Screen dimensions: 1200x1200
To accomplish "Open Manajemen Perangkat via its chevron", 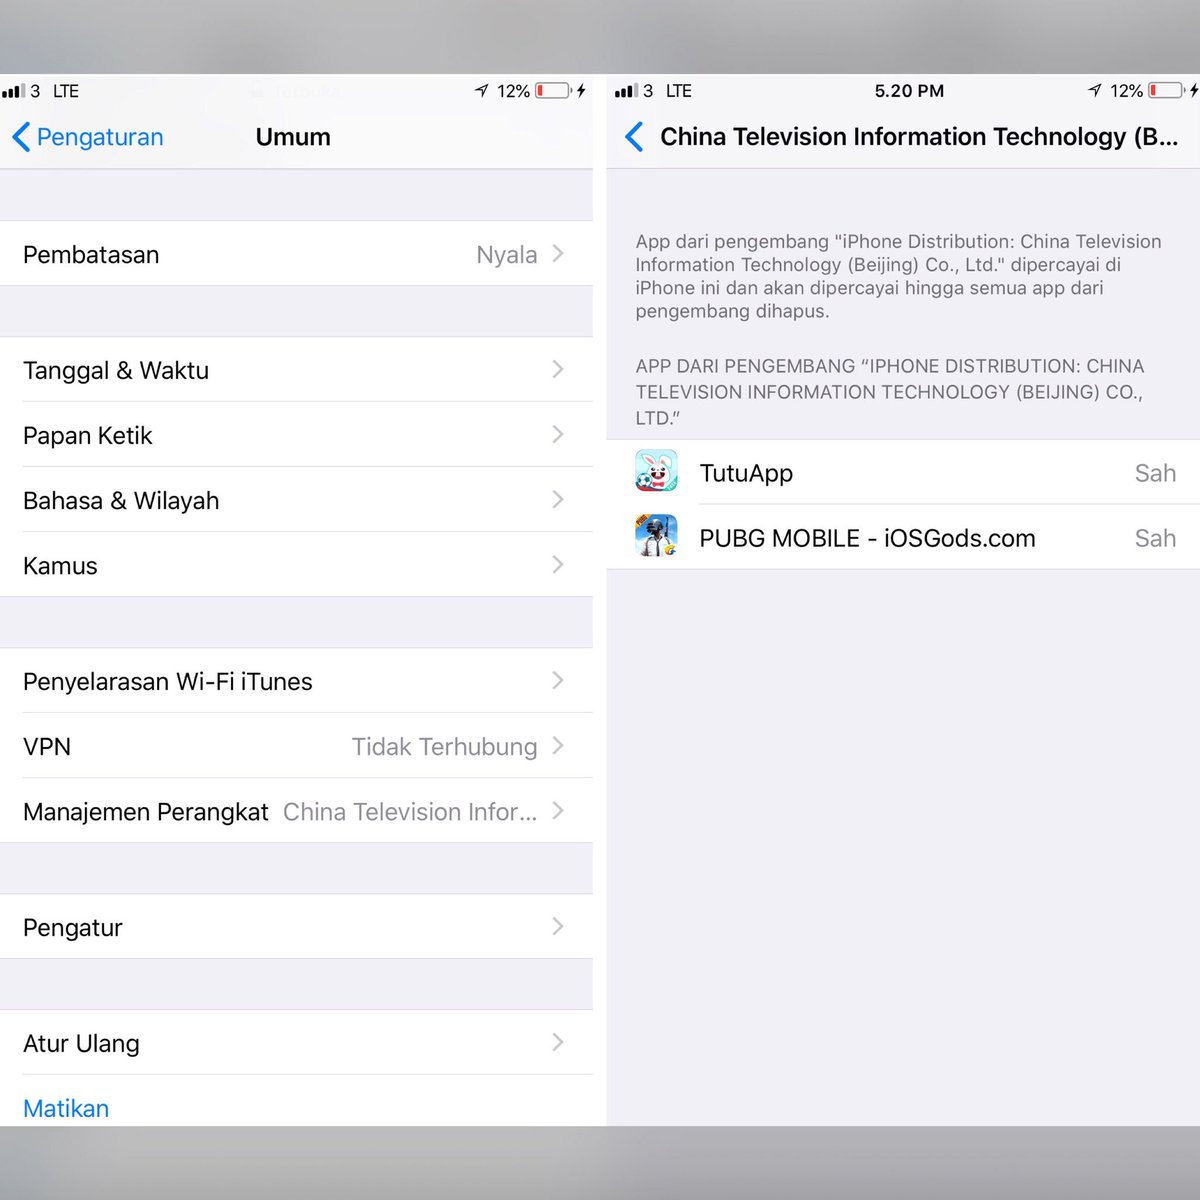I will pyautogui.click(x=558, y=811).
